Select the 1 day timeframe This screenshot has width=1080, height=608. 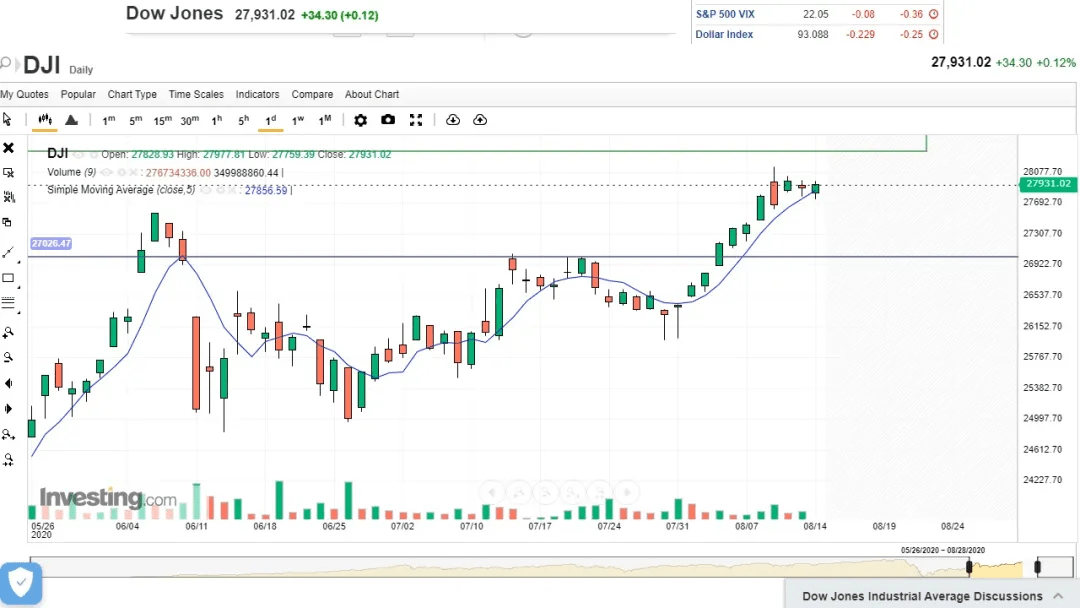tap(271, 120)
